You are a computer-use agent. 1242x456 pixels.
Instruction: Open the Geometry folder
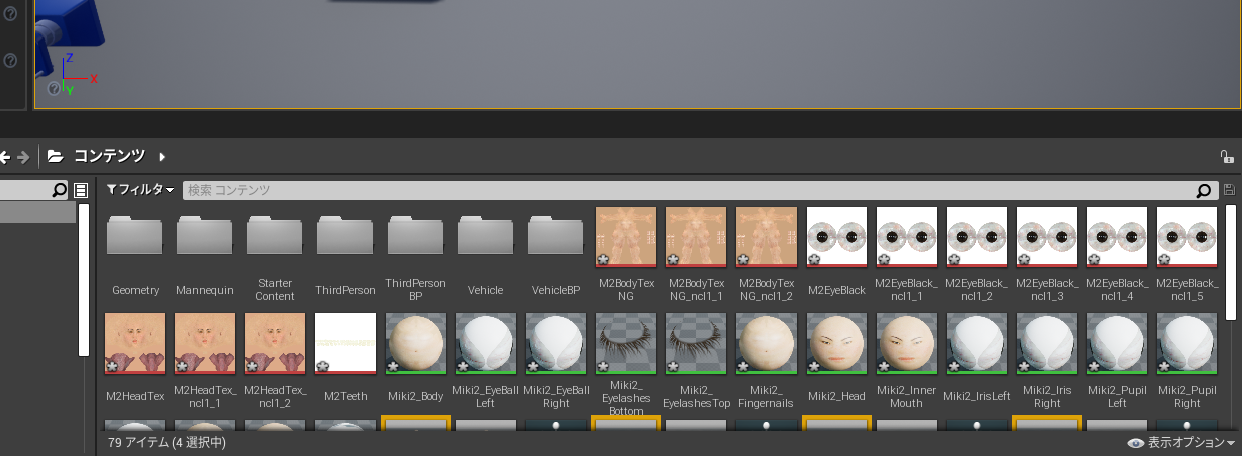135,237
